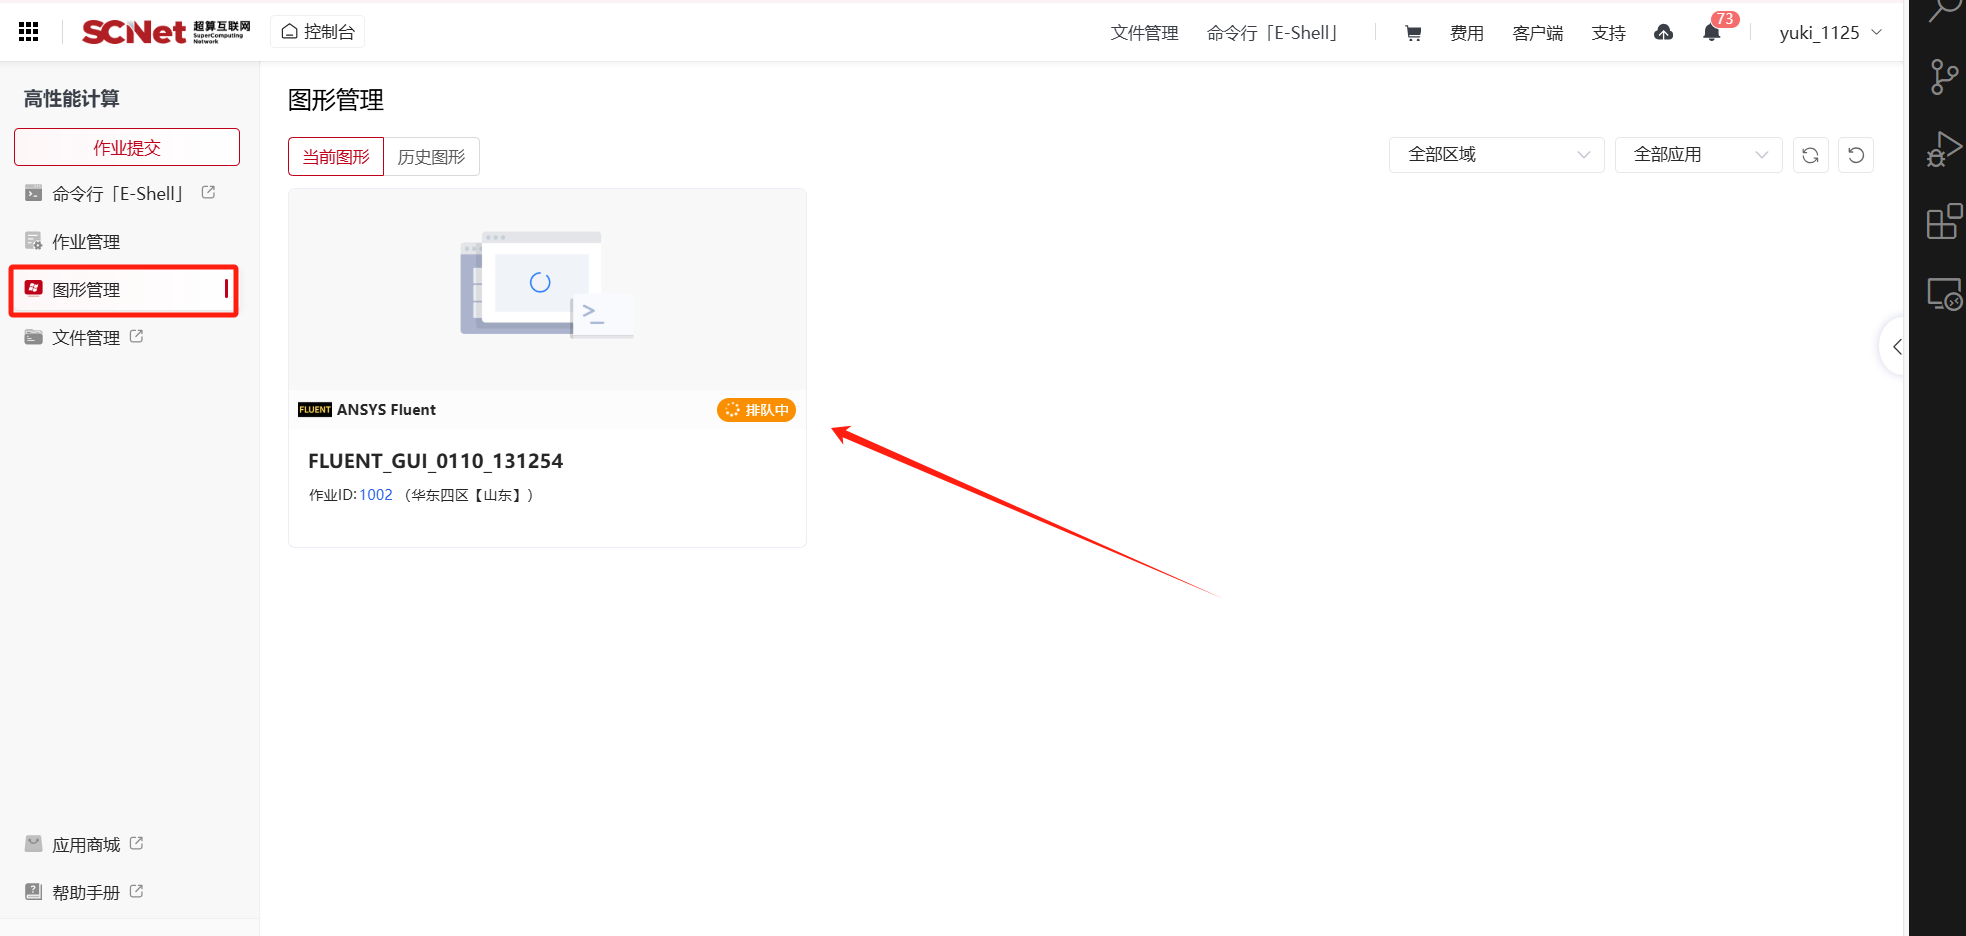Click the 控制台 console button
The image size is (1966, 936).
[318, 32]
